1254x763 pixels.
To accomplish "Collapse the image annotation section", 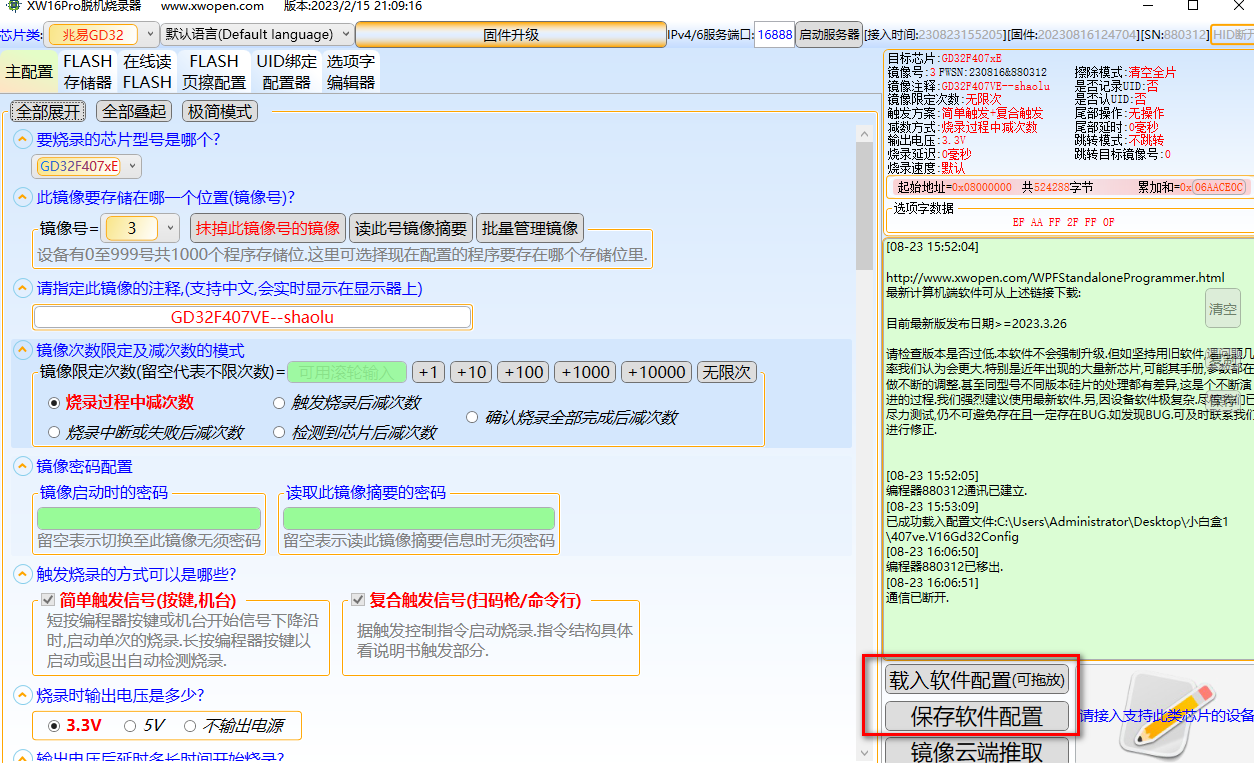I will [x=22, y=288].
